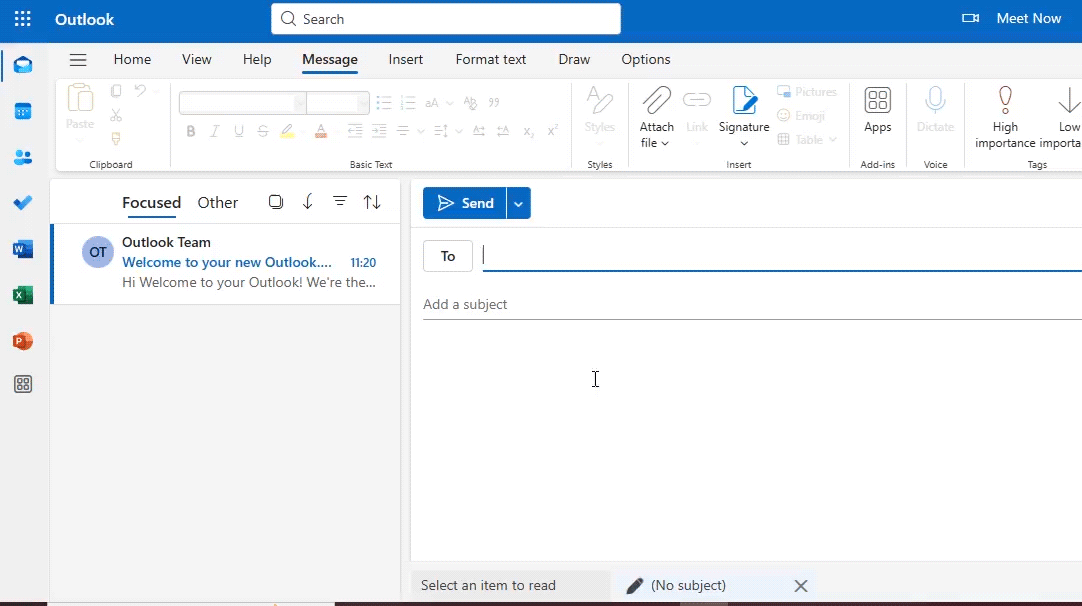
Task: Toggle bulleted list formatting
Action: (x=384, y=102)
